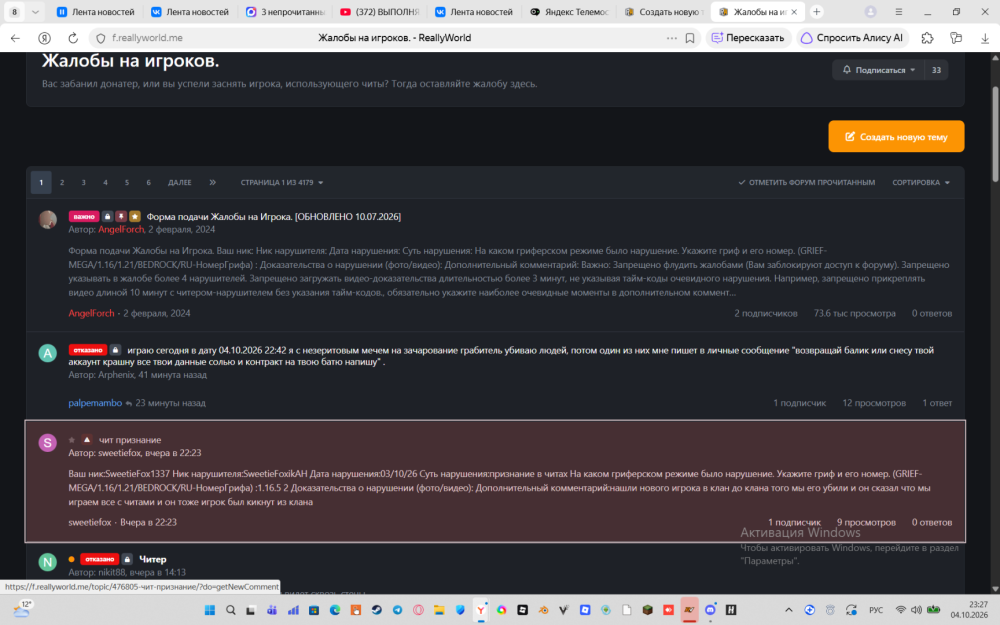Open File Explorer from the taskbar
Image resolution: width=1000 pixels, height=625 pixels.
[439, 610]
